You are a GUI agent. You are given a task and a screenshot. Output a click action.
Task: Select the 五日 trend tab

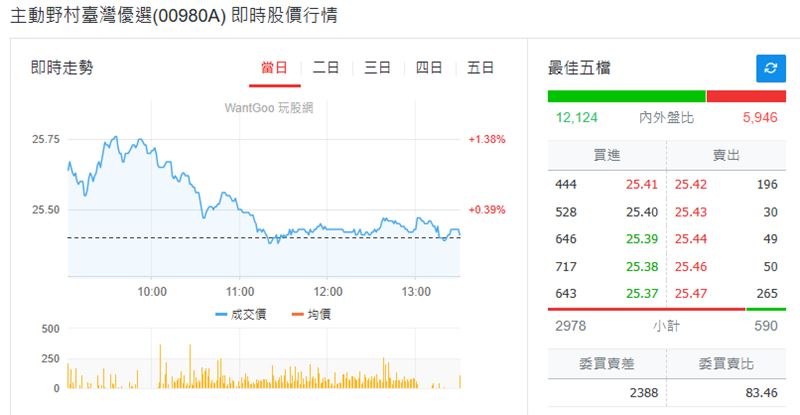click(481, 68)
